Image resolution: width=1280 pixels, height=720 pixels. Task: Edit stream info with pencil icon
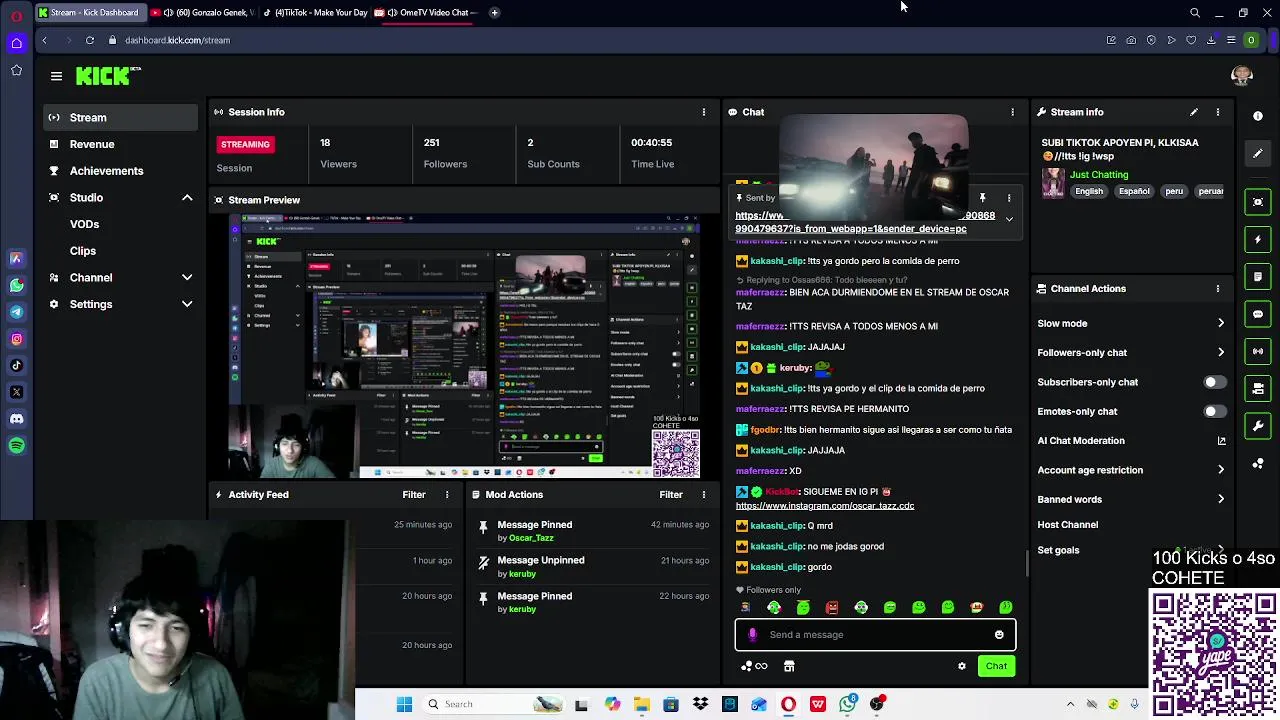coord(1193,112)
